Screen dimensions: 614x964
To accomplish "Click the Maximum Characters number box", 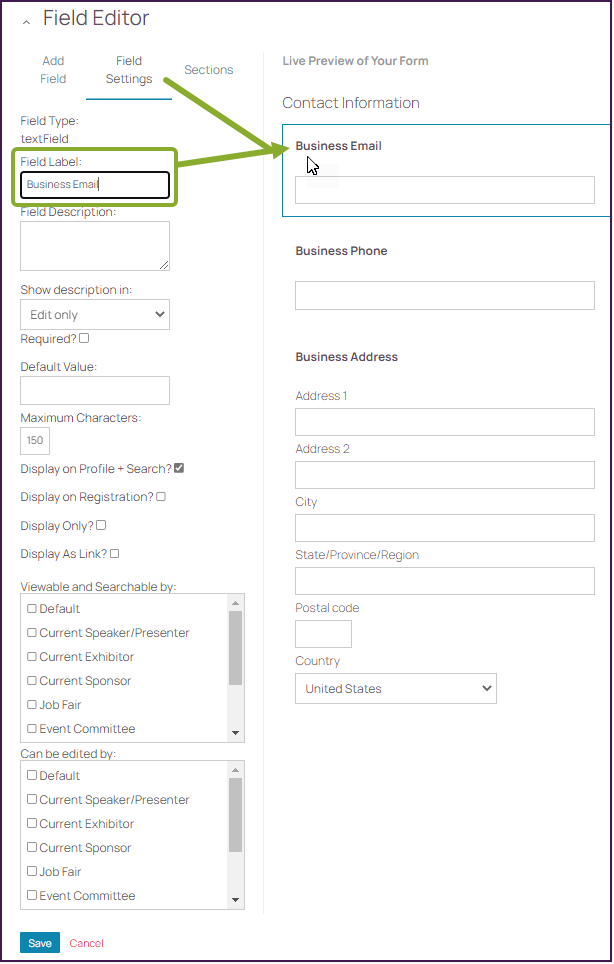I will click(x=35, y=441).
